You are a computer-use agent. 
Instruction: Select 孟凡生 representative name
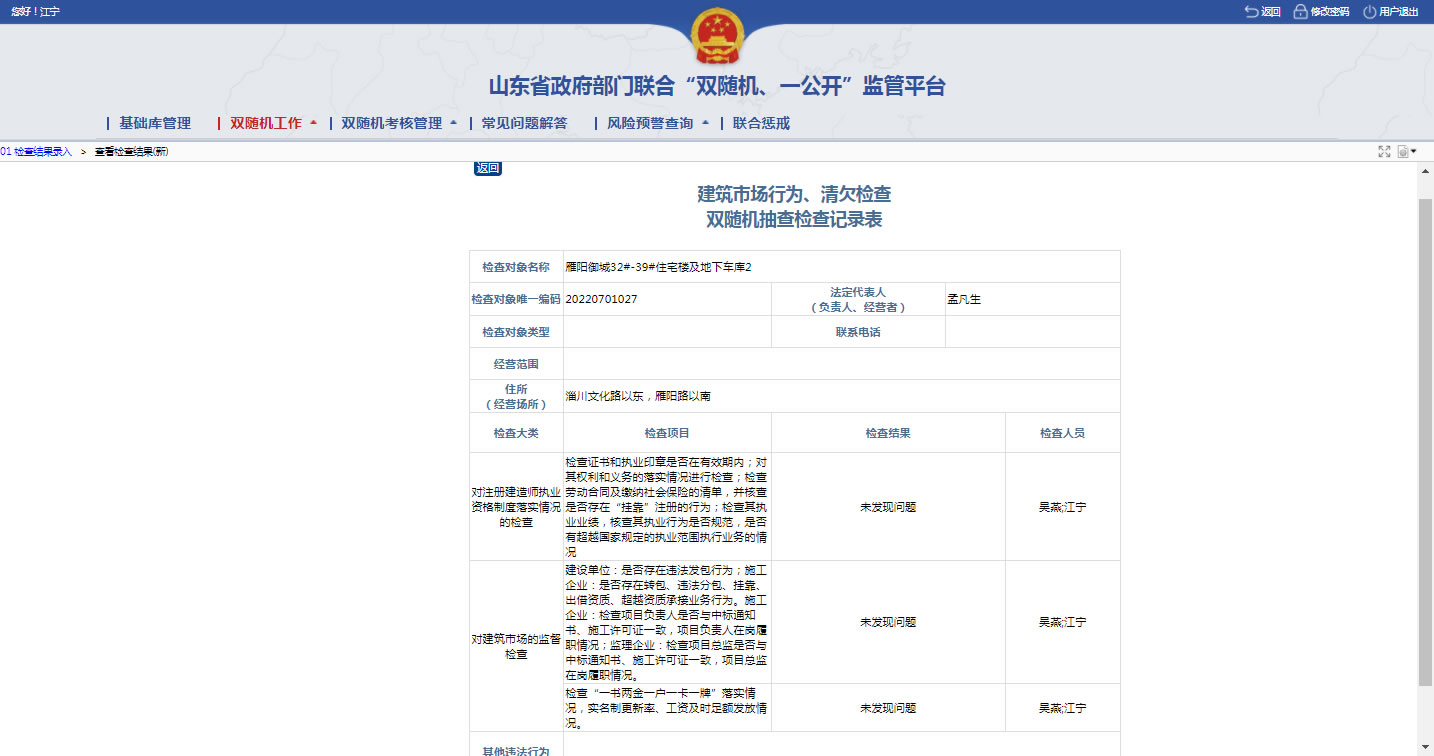pyautogui.click(x=964, y=299)
